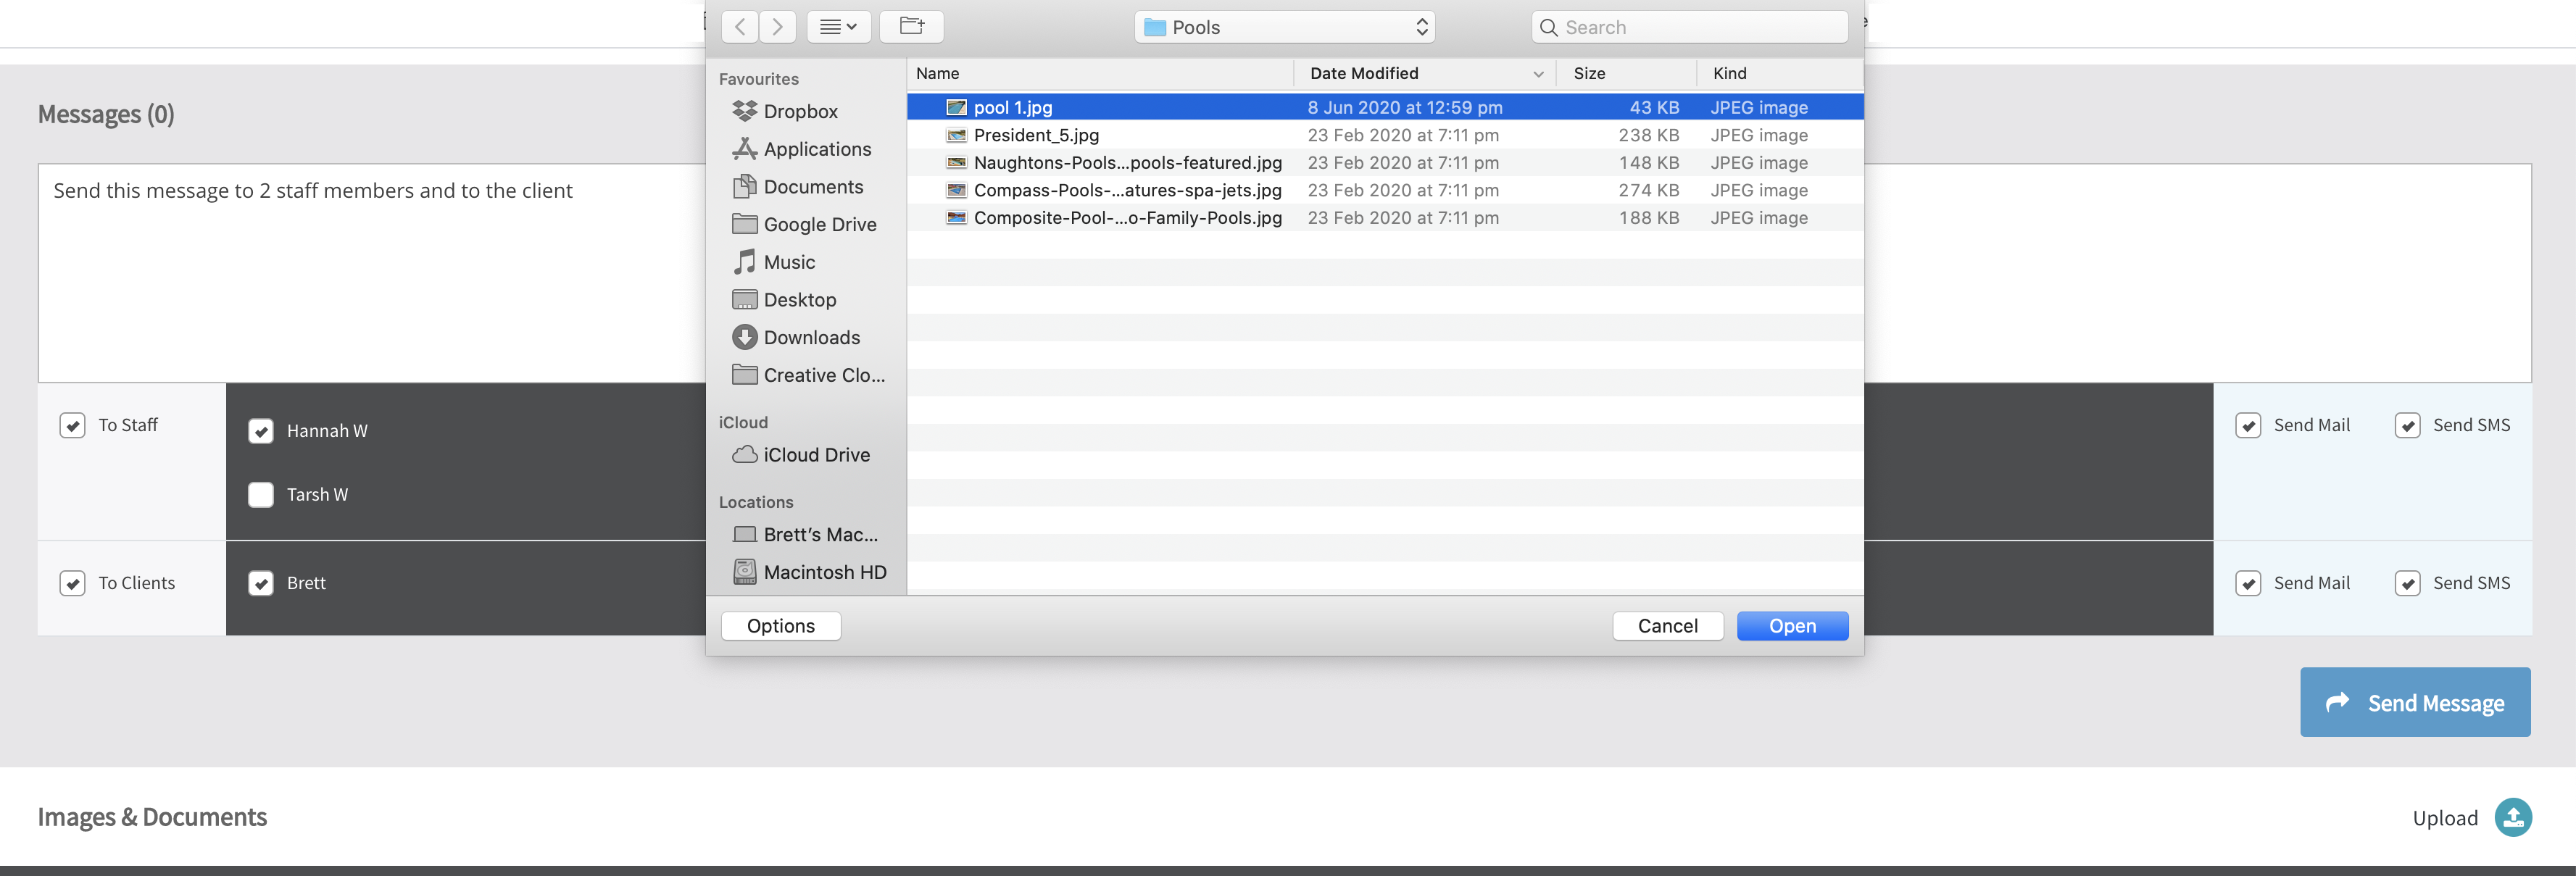Click the Send Message button
The width and height of the screenshot is (2576, 876).
click(x=2415, y=703)
